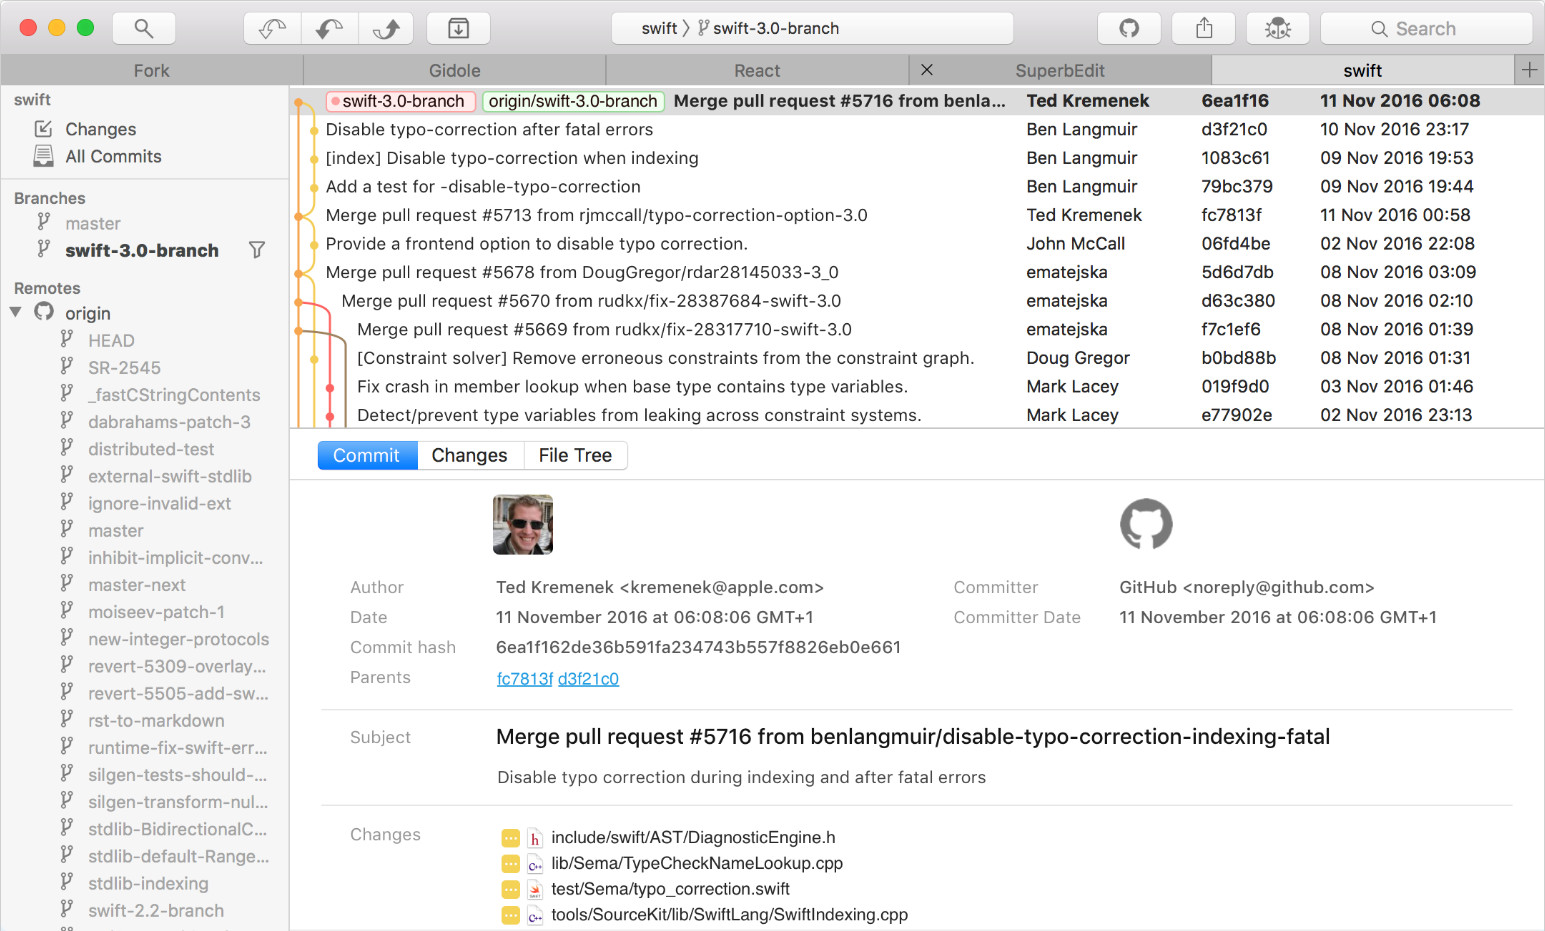Click the Share toolbar icon
Image resolution: width=1545 pixels, height=931 pixels.
1204,28
